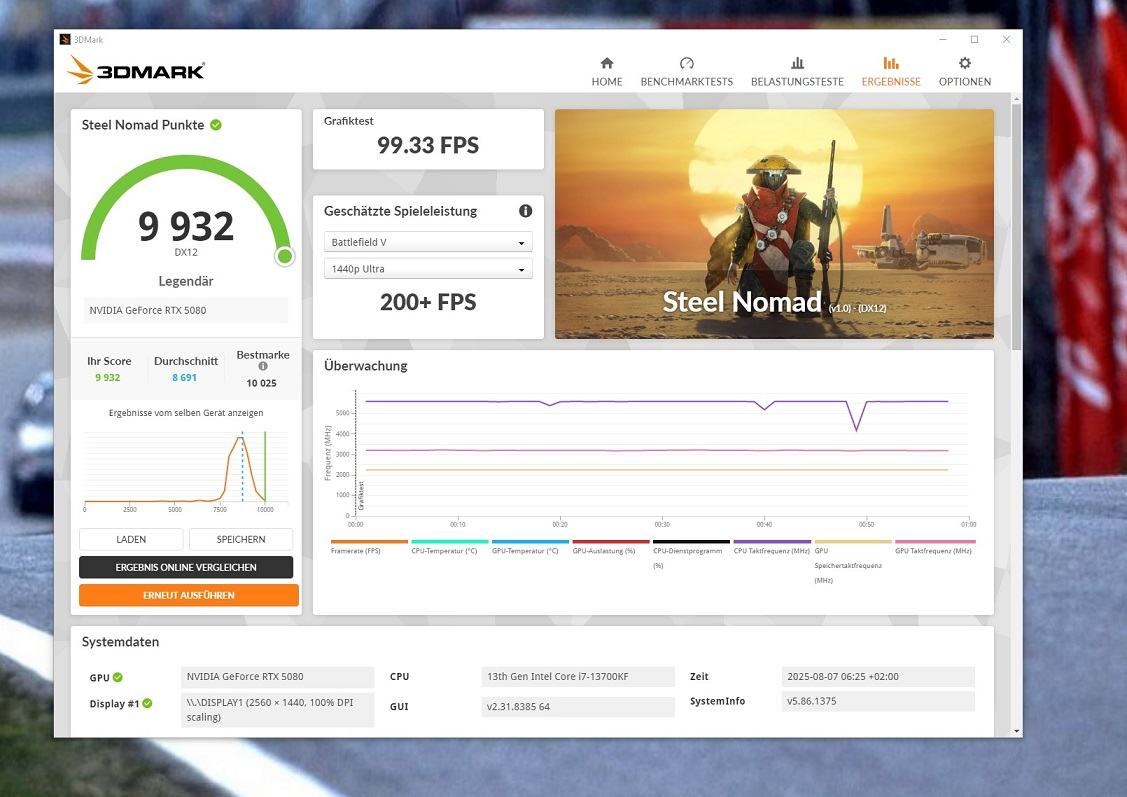This screenshot has height=797, width=1127.
Task: Click the green checkmark beside Steel Nomad Punkte
Action: tap(216, 125)
